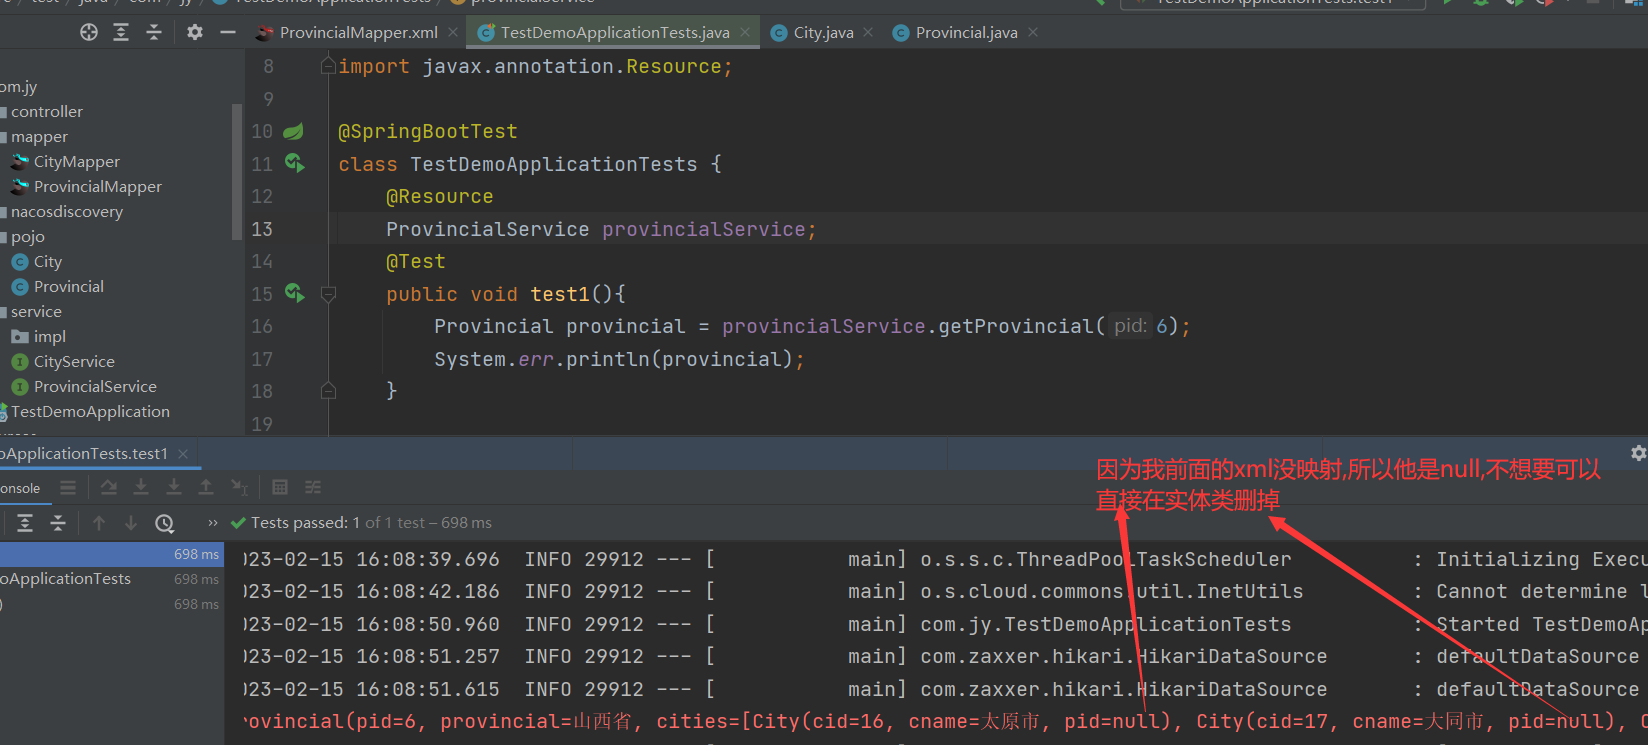Close the TestDemoApplicationTests.java tab

[745, 33]
